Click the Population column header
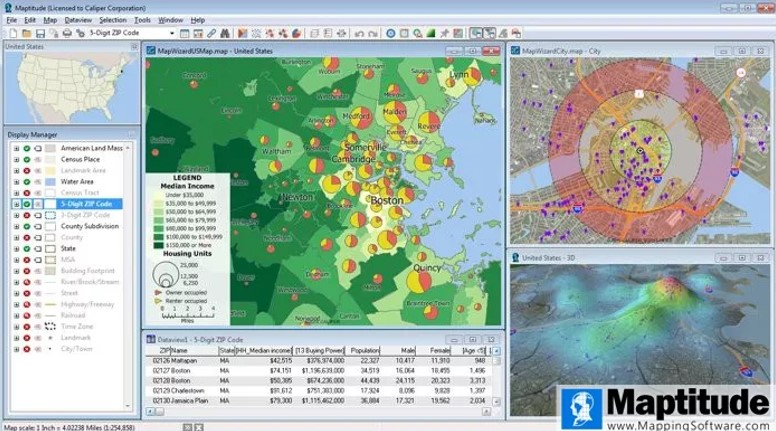This screenshot has height=431, width=776. [x=363, y=350]
